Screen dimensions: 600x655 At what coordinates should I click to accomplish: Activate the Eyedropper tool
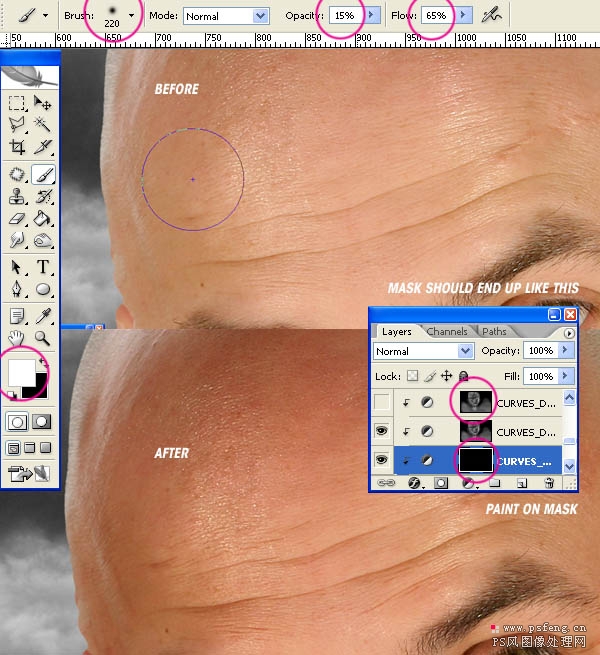point(43,316)
